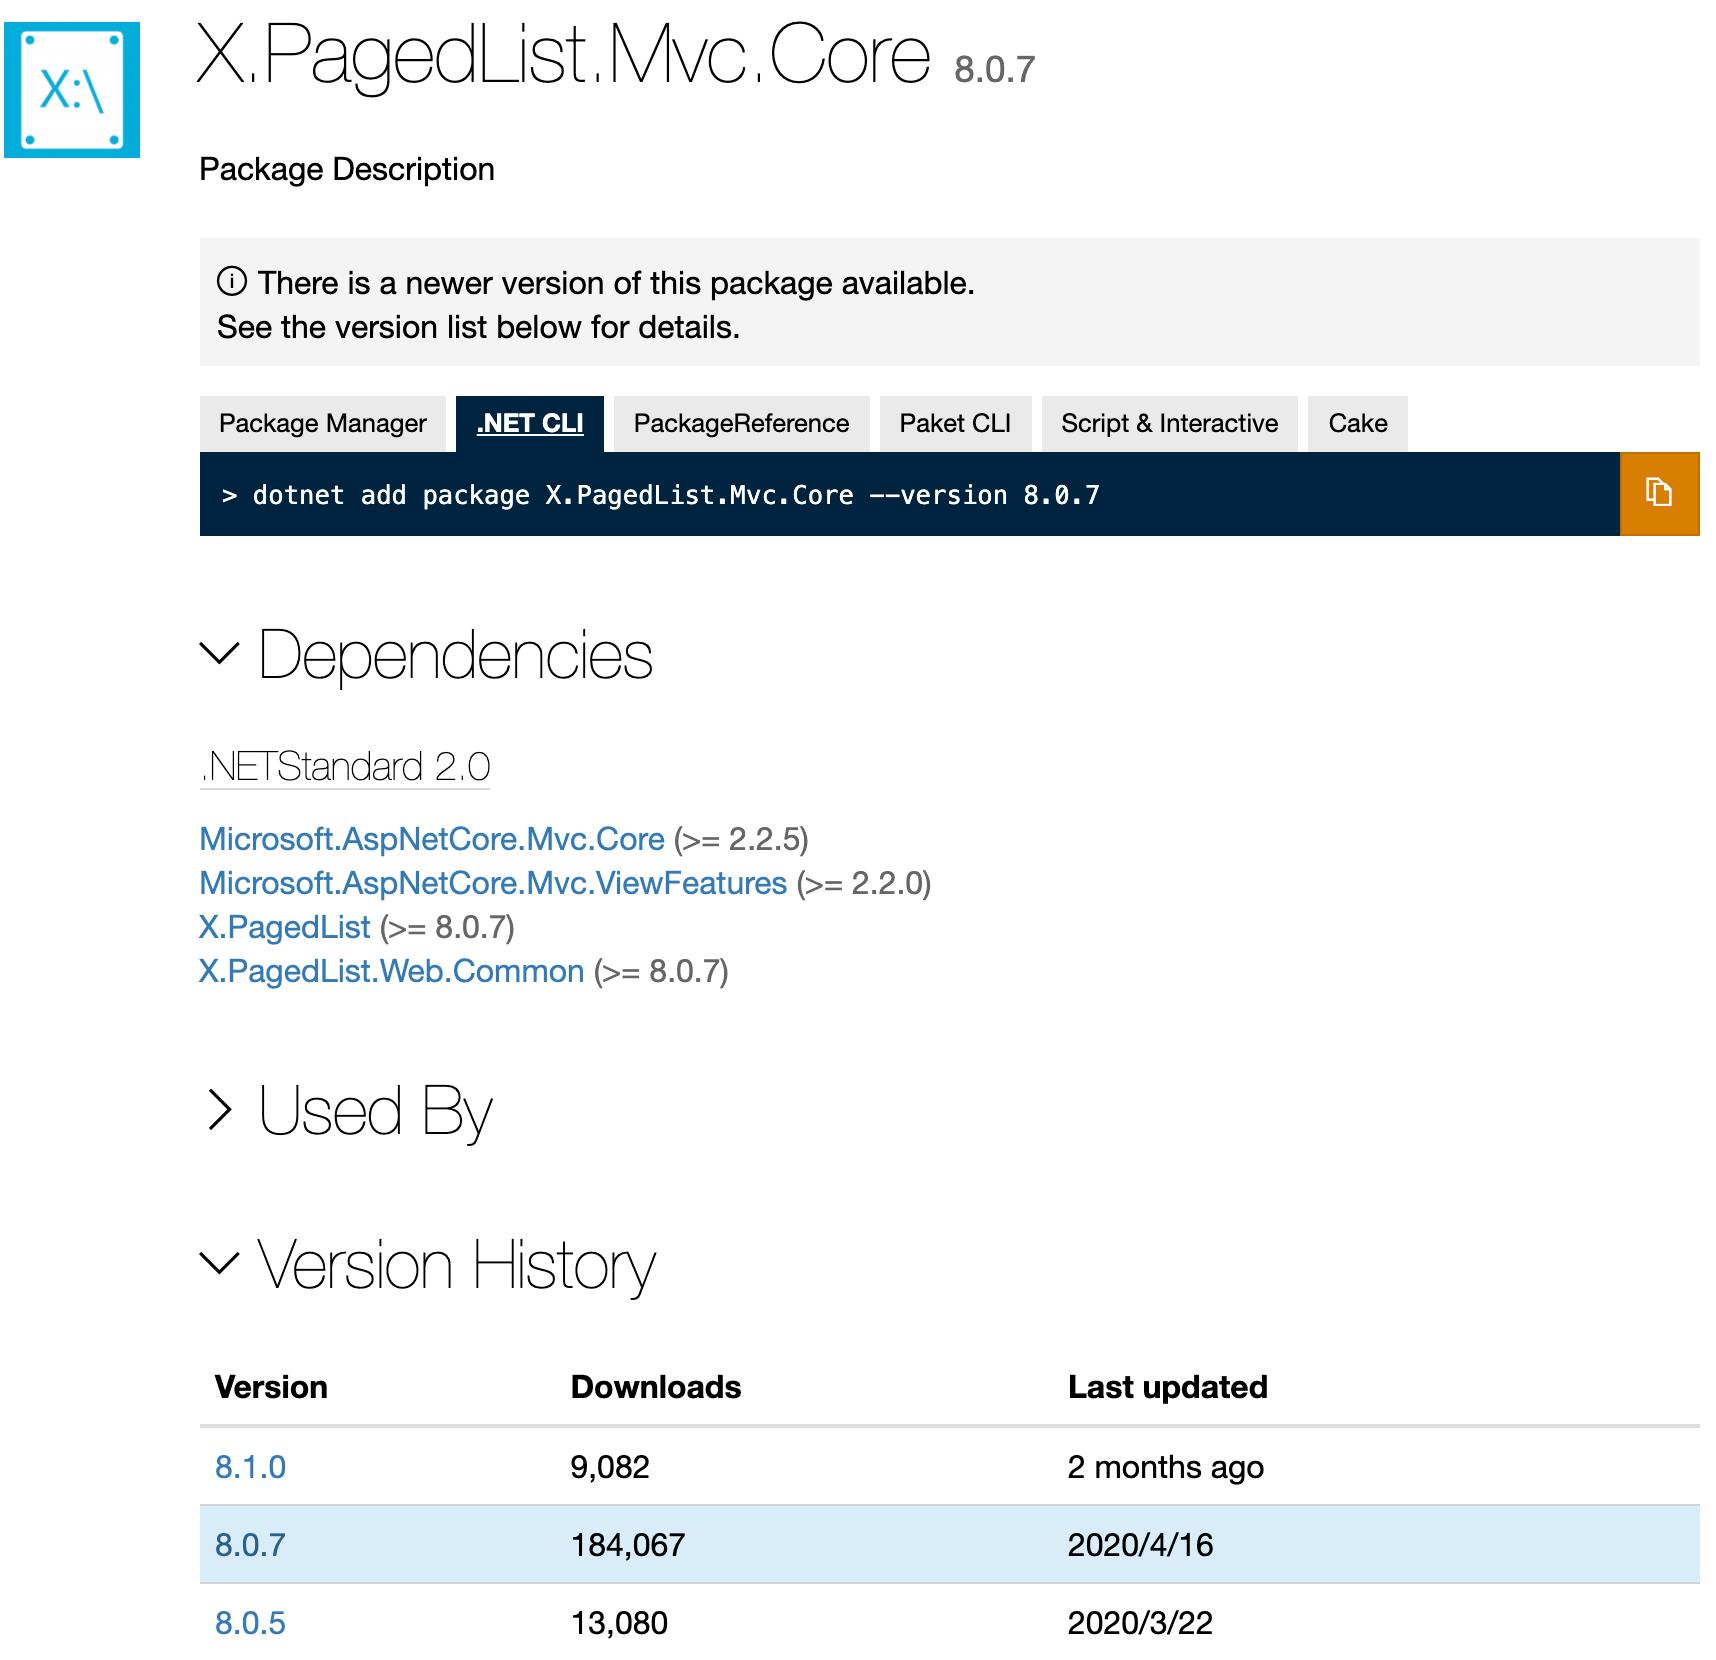The height and width of the screenshot is (1660, 1716).
Task: Open the Microsoft.AspNetCore.Mvc.ViewFeatures dependency link
Action: tap(493, 883)
